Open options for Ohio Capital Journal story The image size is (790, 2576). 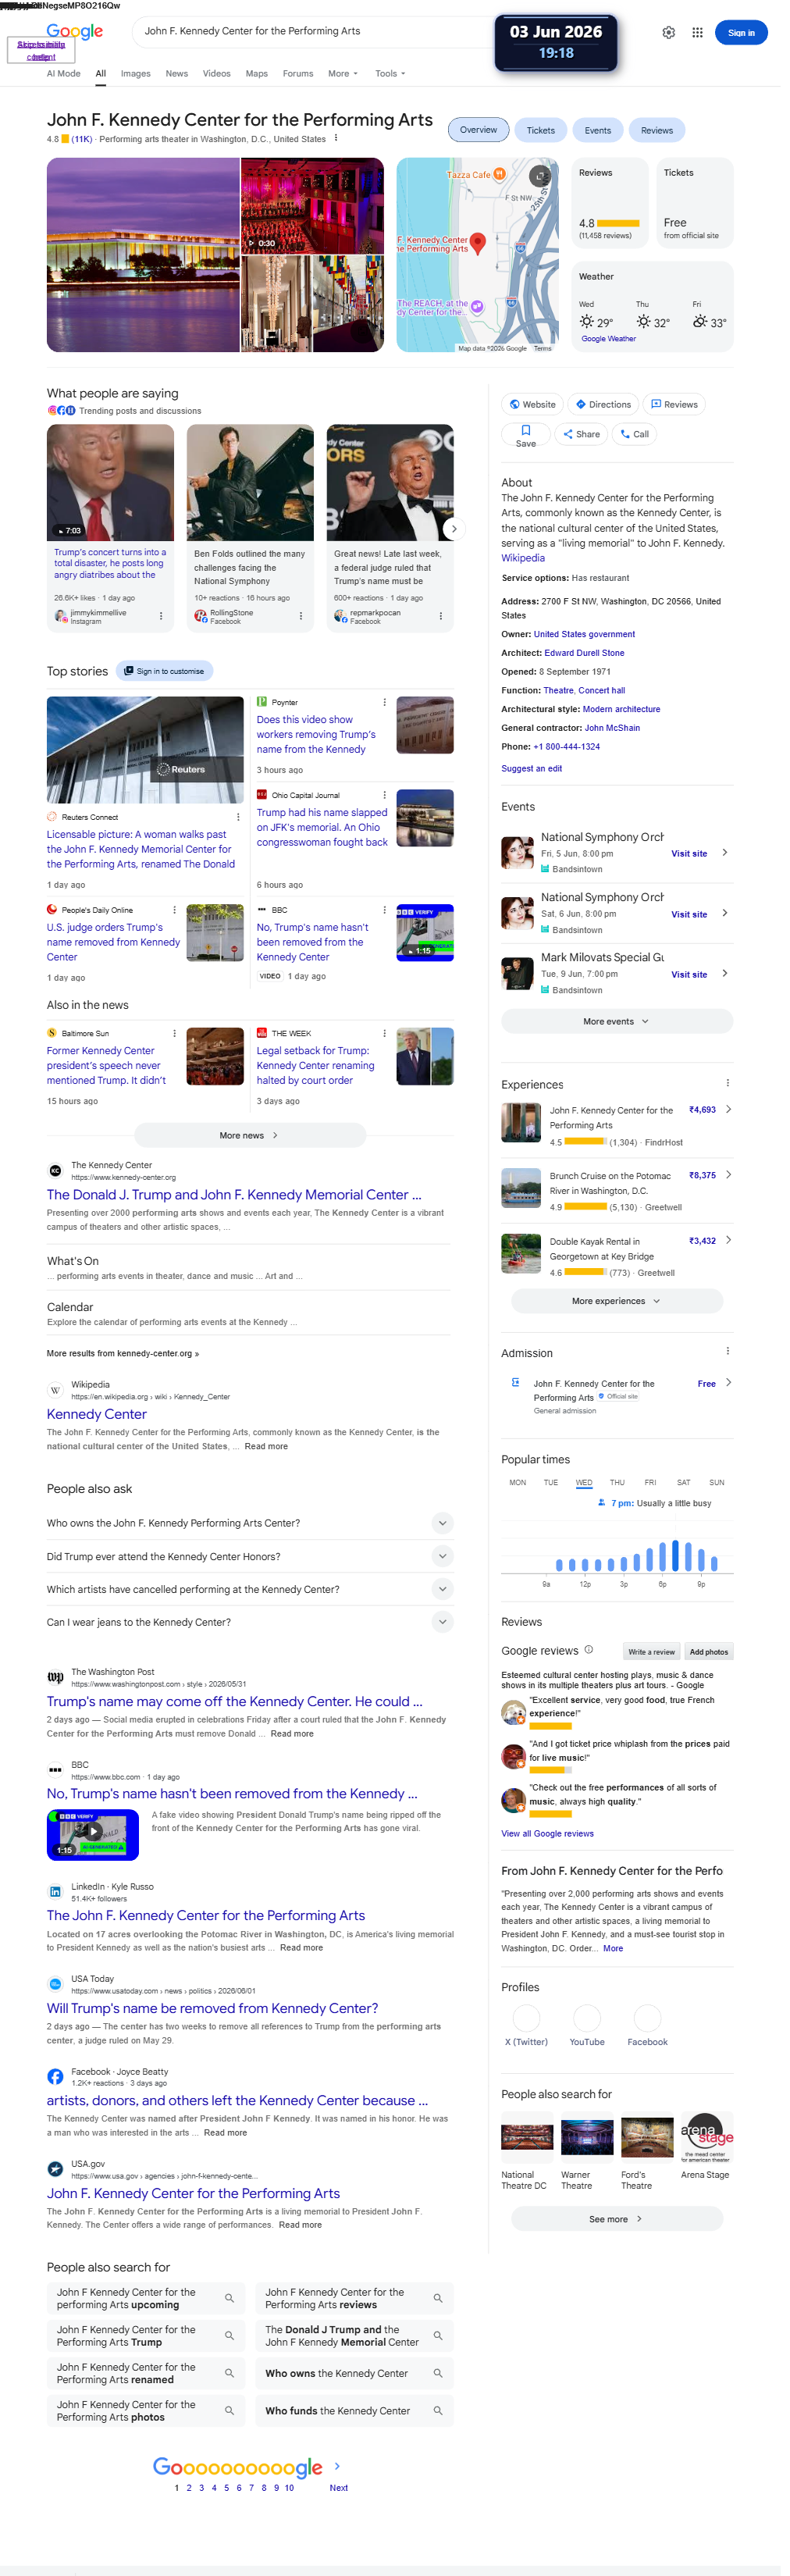[x=385, y=795]
